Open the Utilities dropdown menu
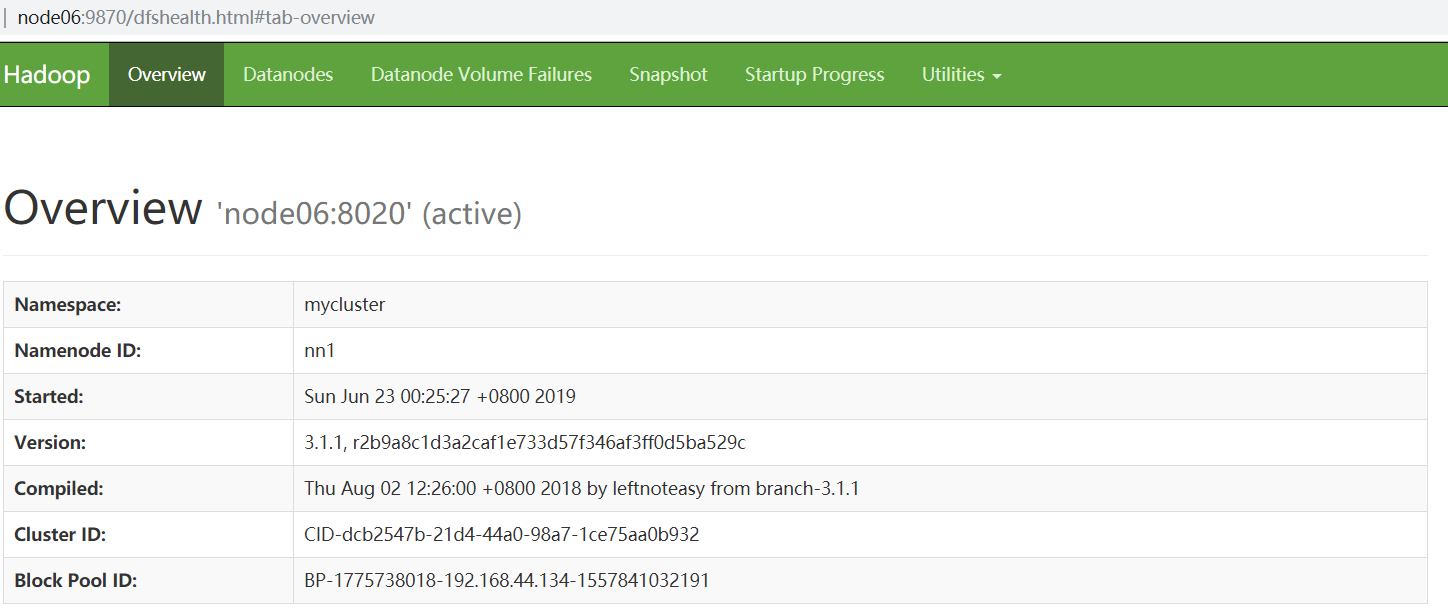Viewport: 1448px width, 610px height. pos(961,75)
